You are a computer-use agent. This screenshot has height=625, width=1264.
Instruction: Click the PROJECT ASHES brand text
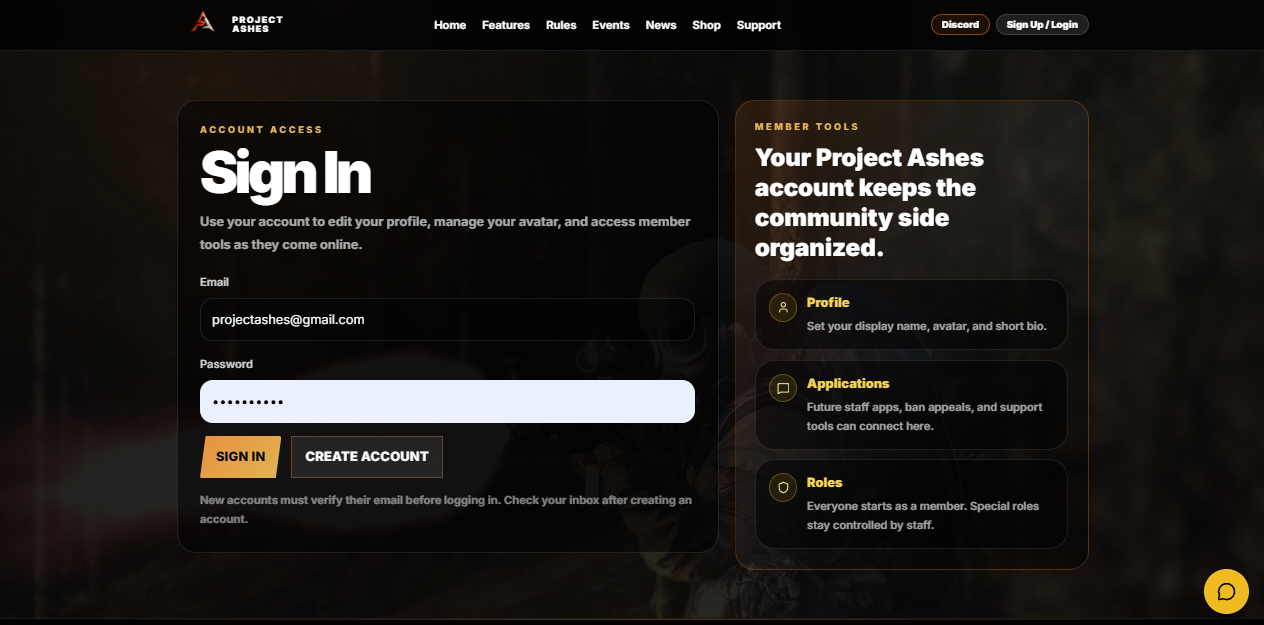257,24
